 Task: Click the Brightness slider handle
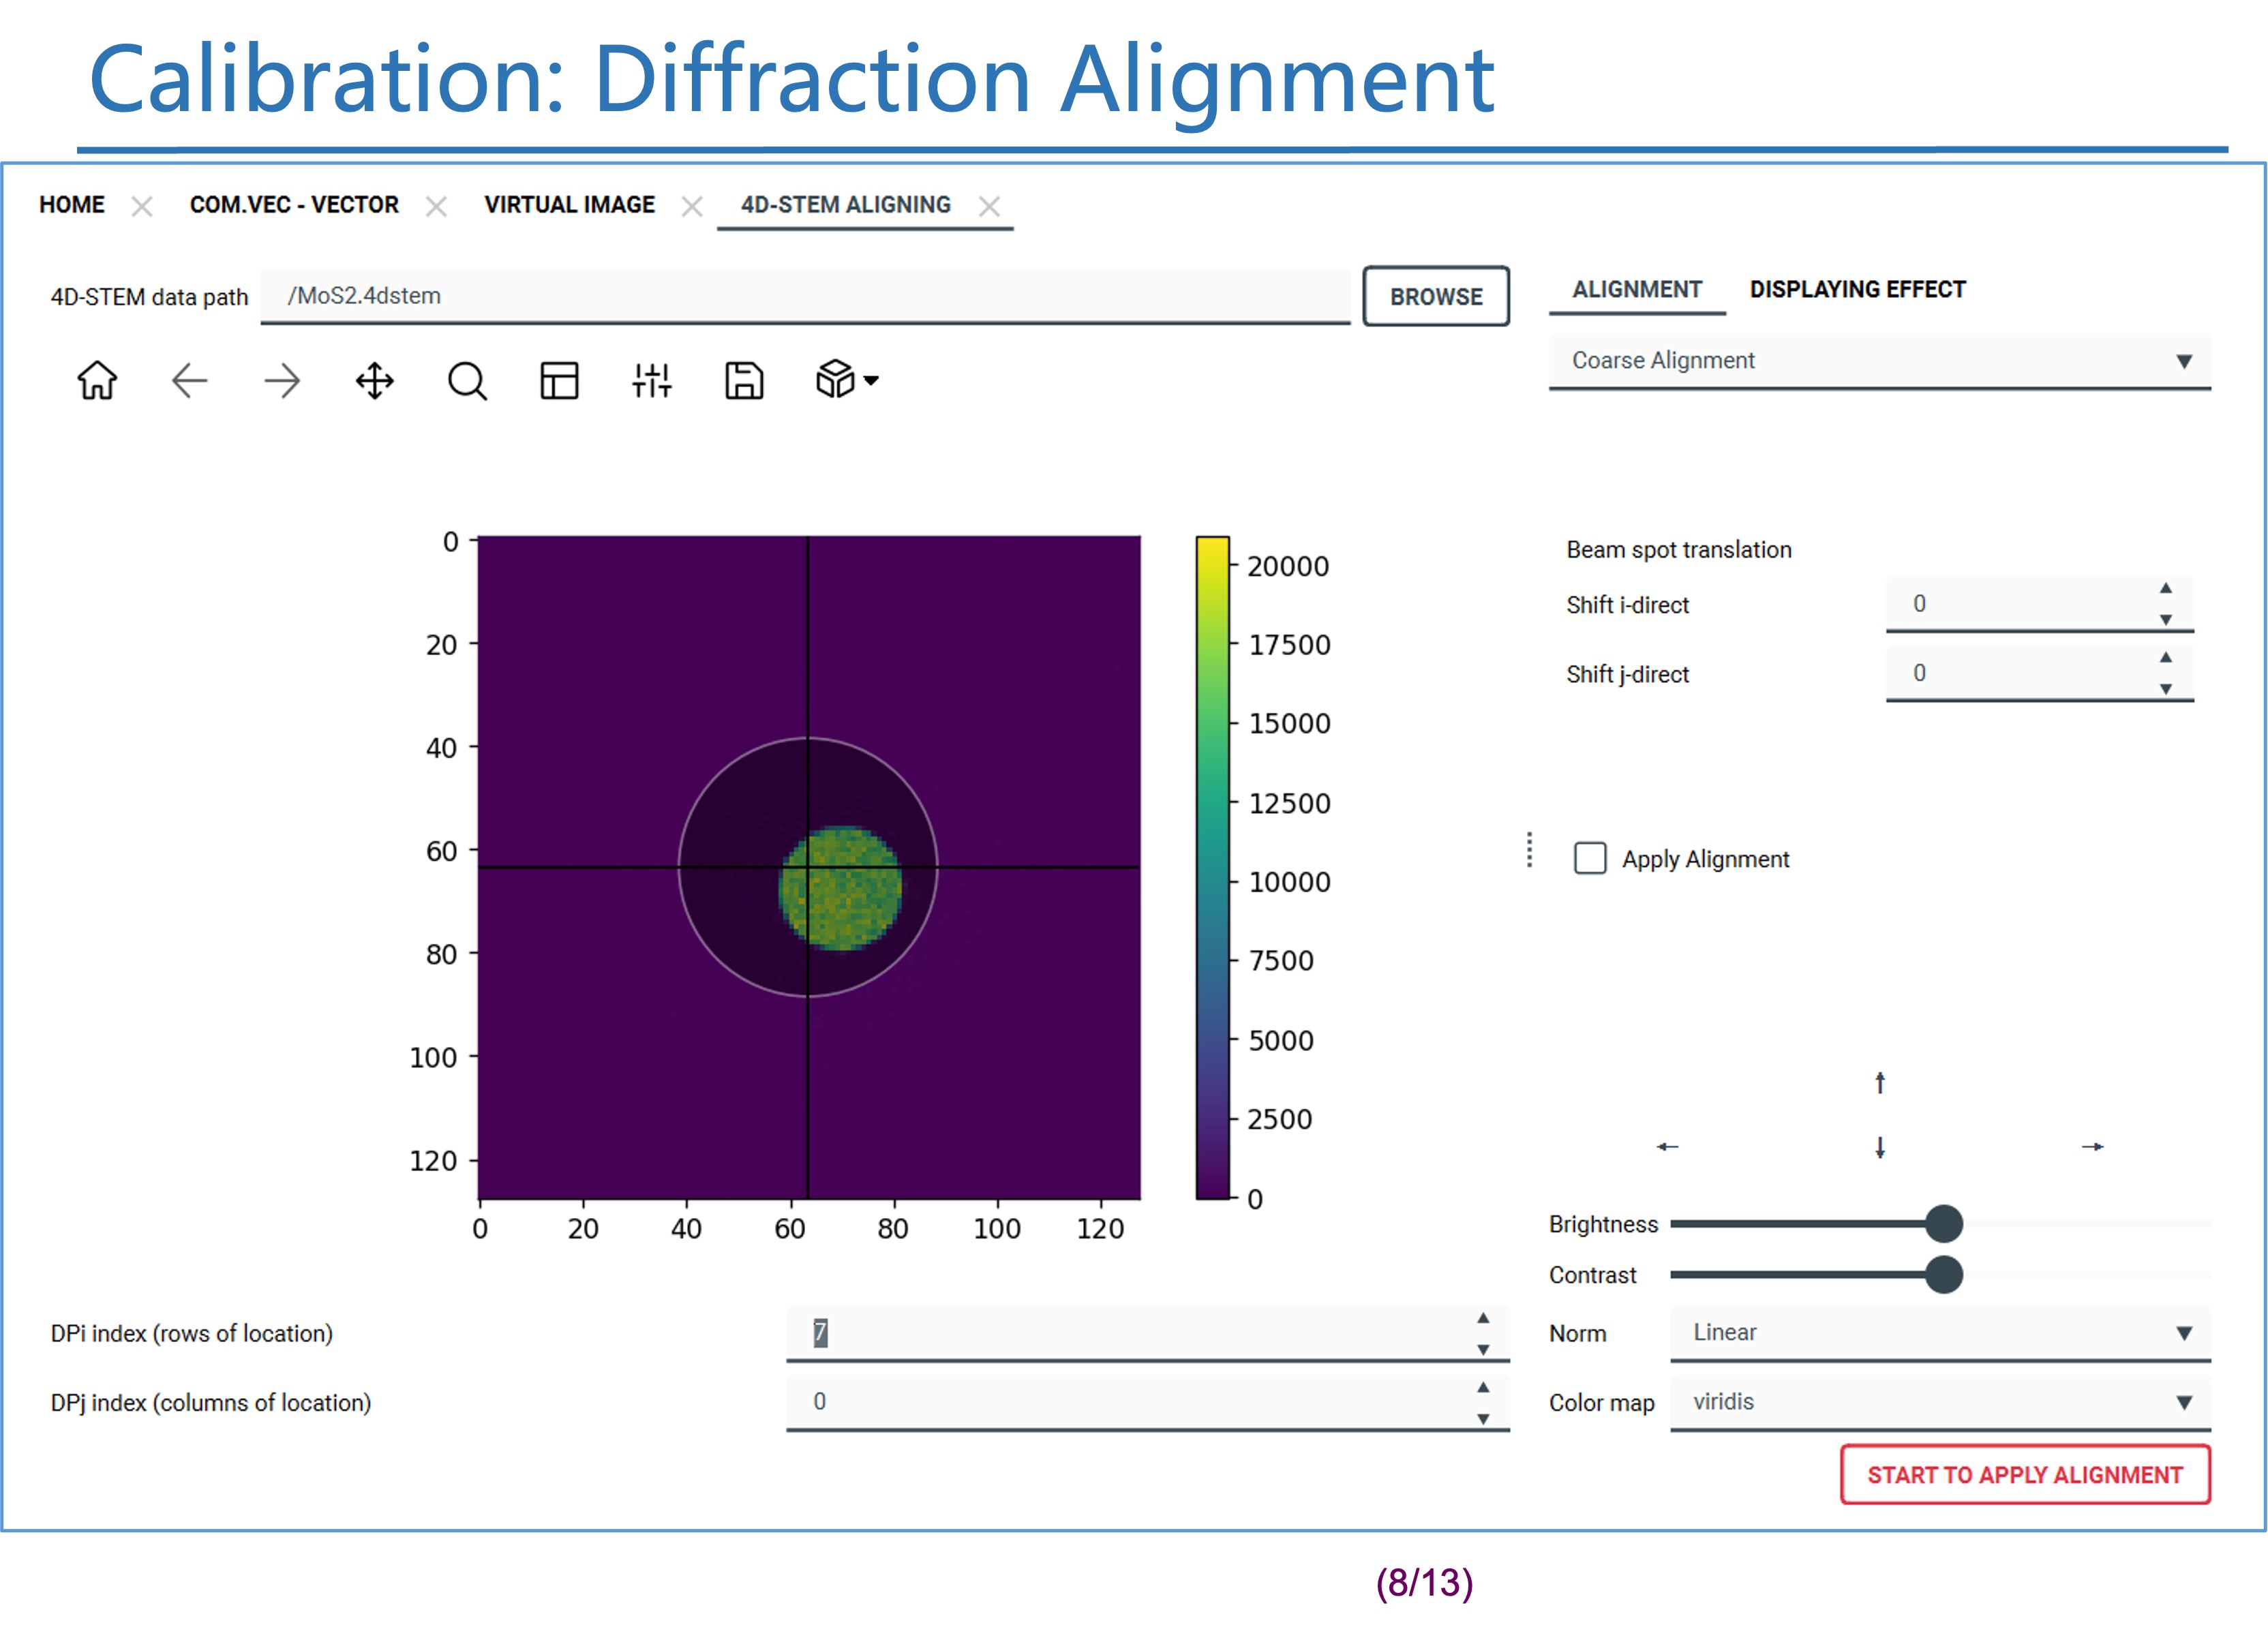[x=1943, y=1224]
